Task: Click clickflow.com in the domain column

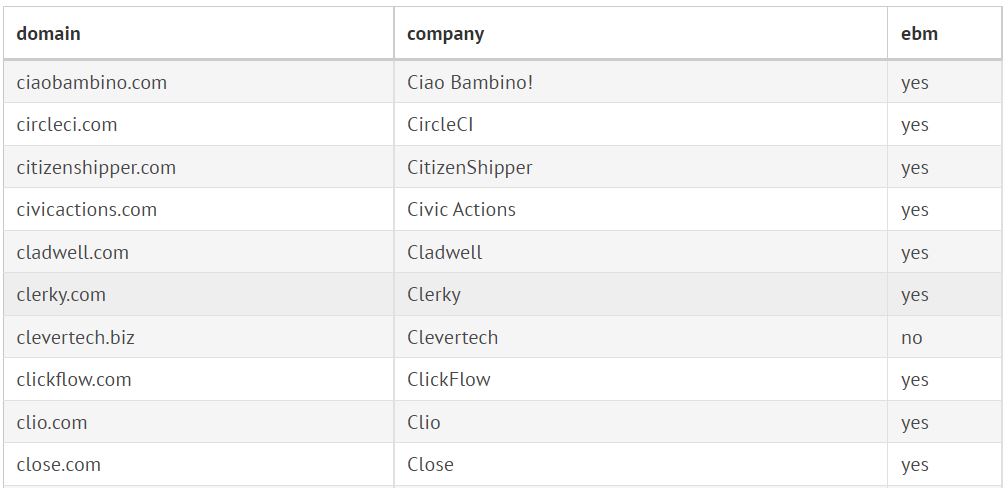Action: [x=74, y=380]
